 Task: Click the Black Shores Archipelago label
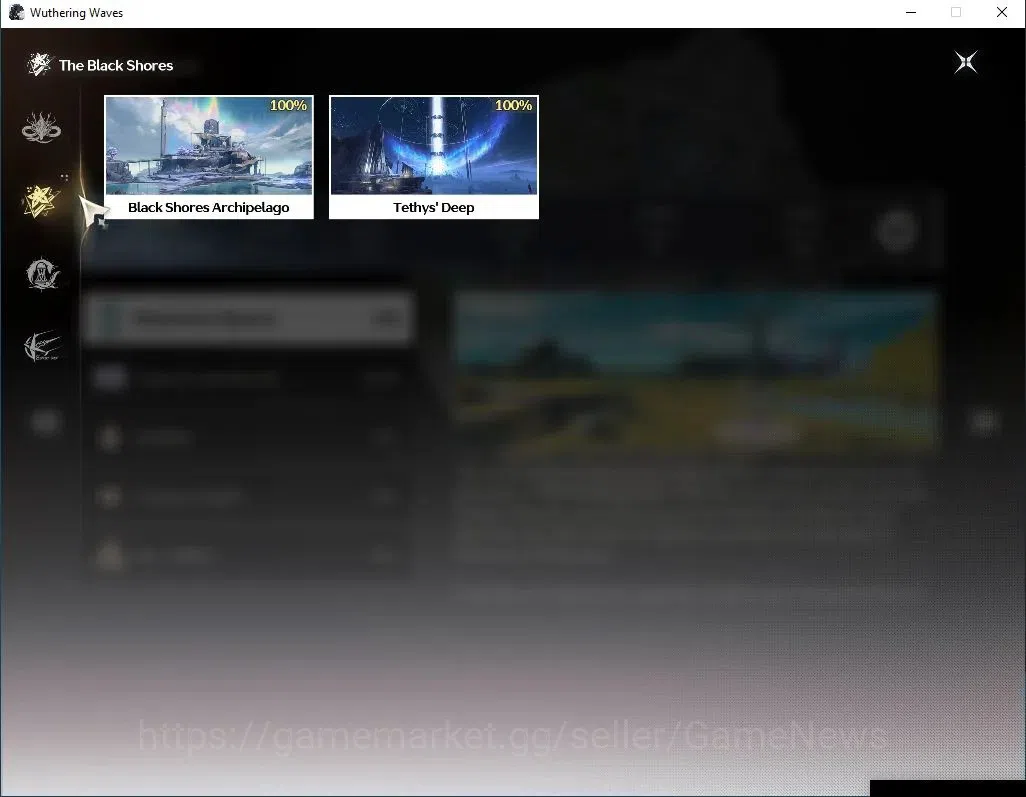pyautogui.click(x=209, y=207)
